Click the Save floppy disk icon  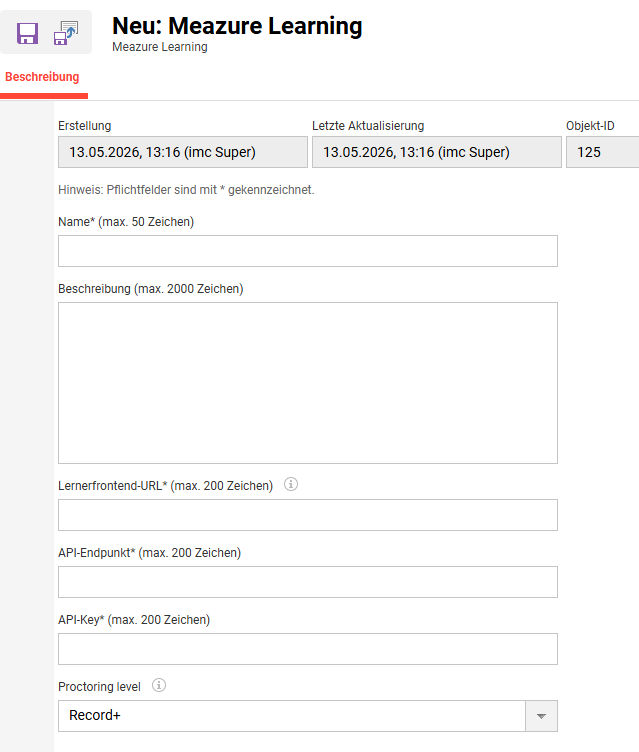click(27, 34)
